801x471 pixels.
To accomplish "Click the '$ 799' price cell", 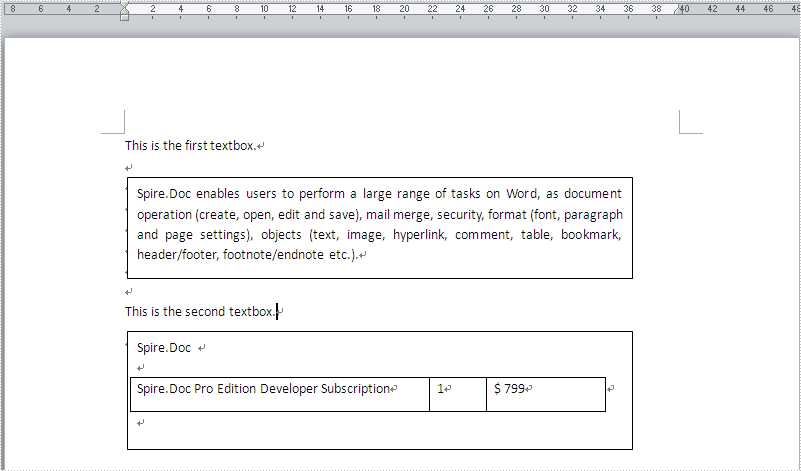I will click(x=546, y=394).
